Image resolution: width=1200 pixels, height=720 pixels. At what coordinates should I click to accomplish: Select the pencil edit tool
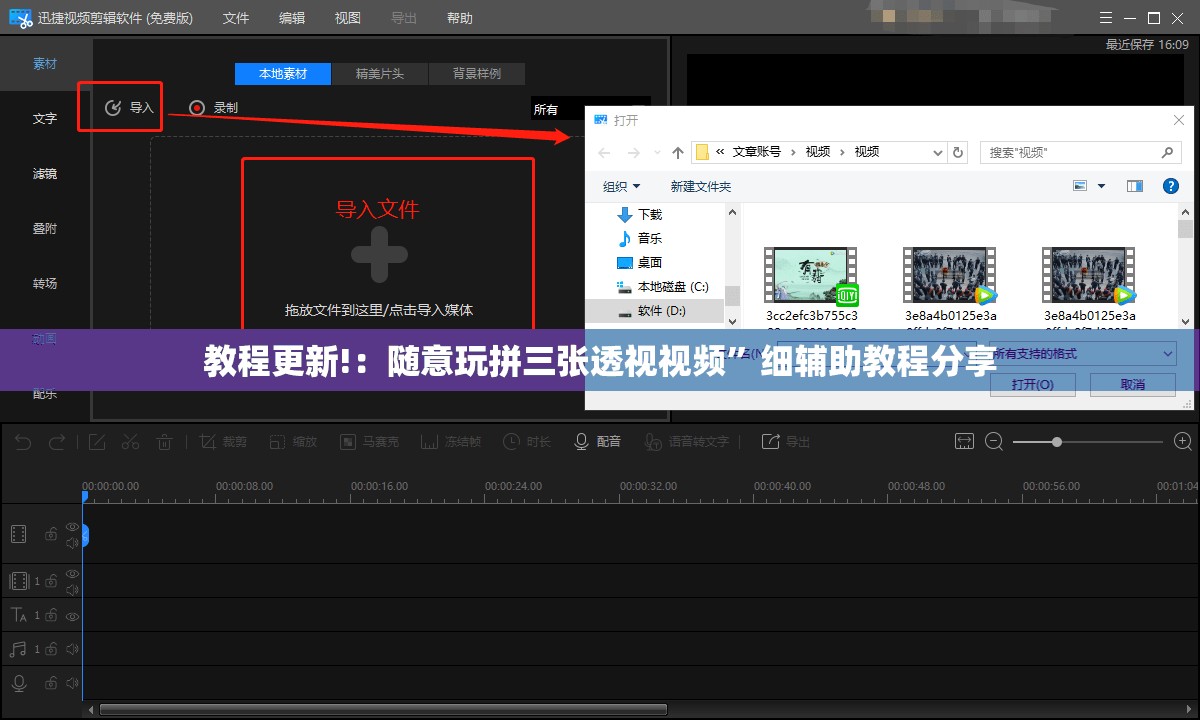pos(97,441)
